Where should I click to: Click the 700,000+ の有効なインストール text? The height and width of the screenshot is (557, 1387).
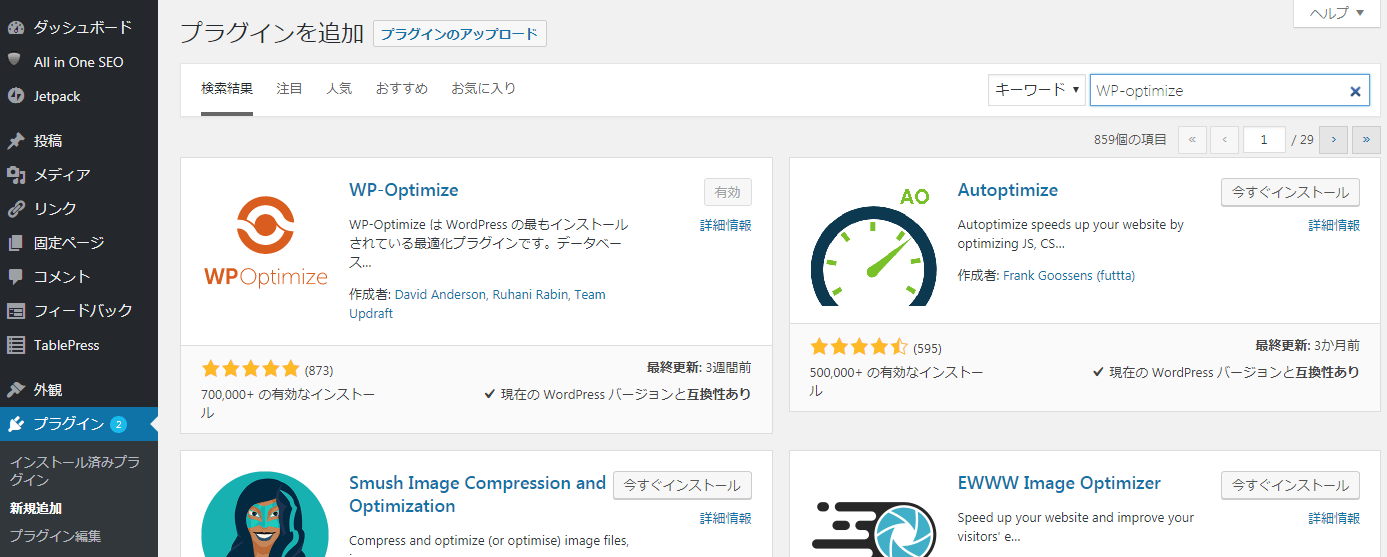click(288, 404)
